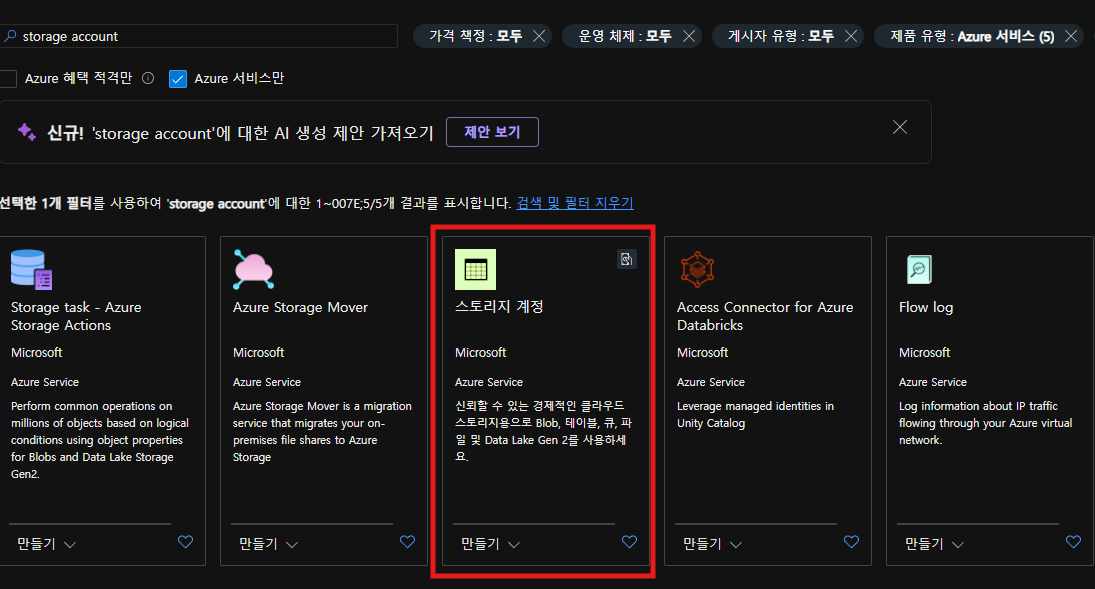The width and height of the screenshot is (1095, 589).
Task: Open the 스토리지 계정 title
Action: point(499,307)
